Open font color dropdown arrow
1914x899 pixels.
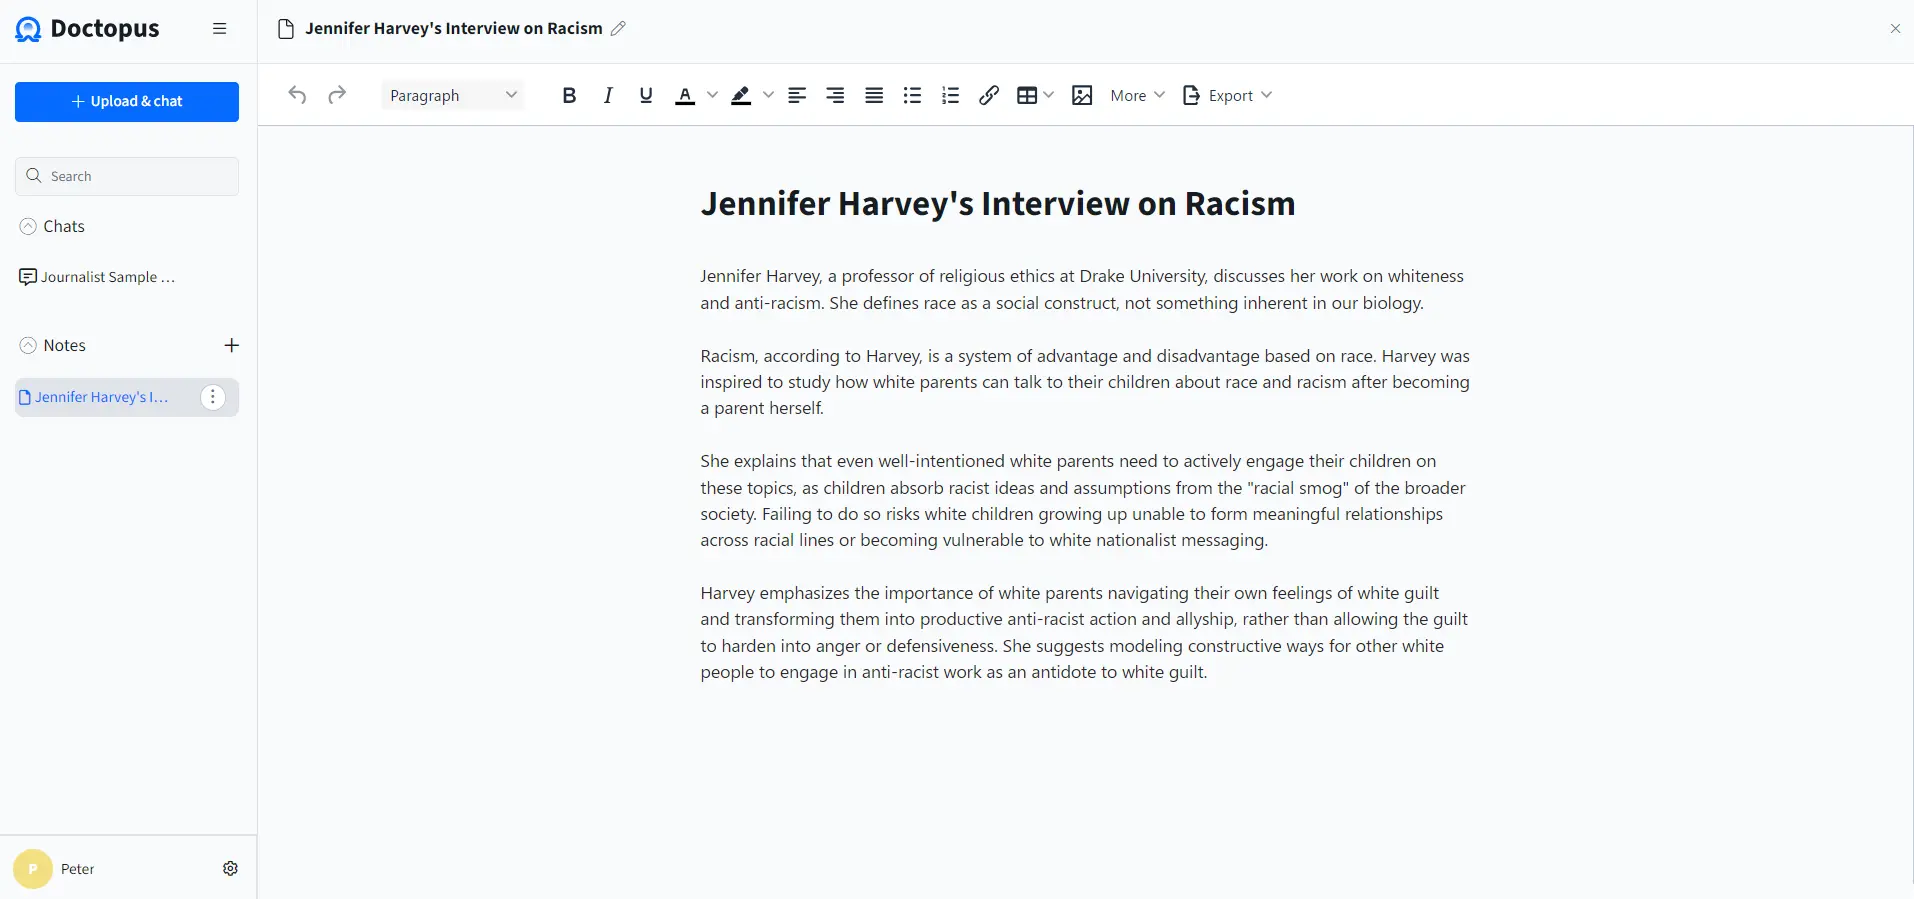point(712,95)
